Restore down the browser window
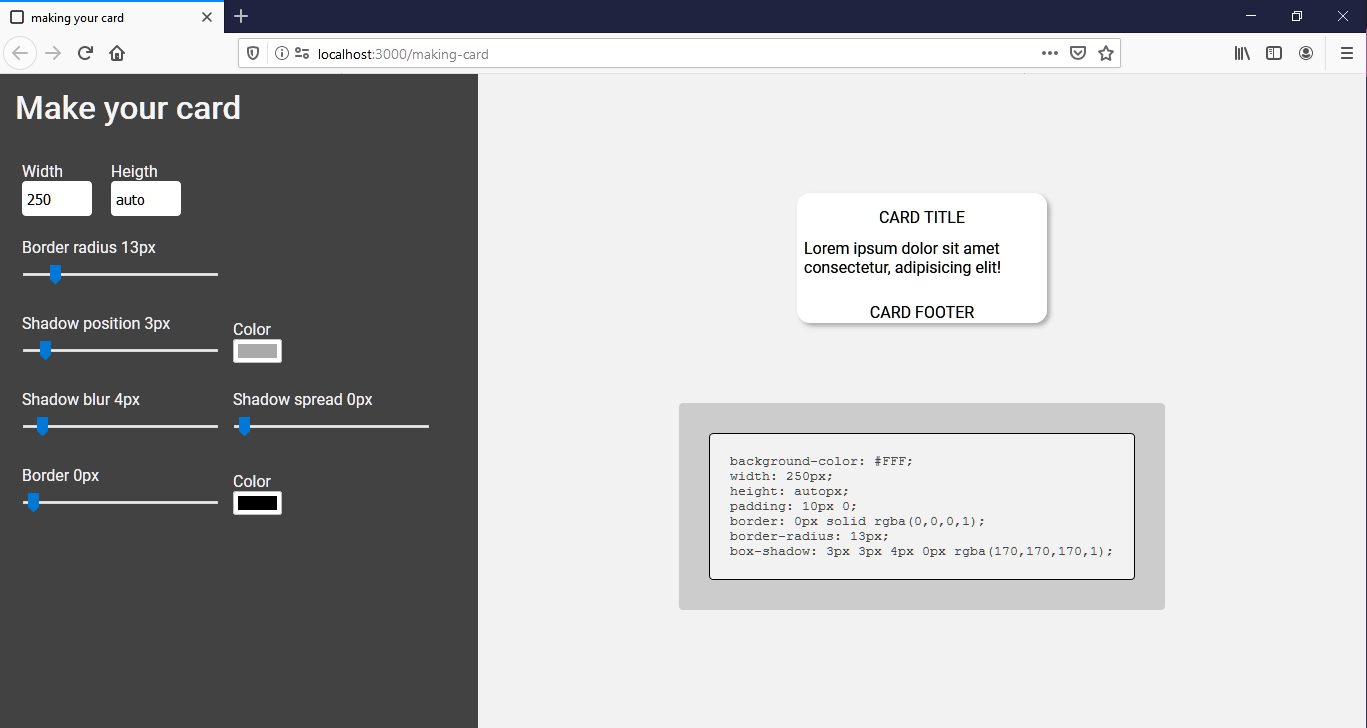 [1297, 16]
